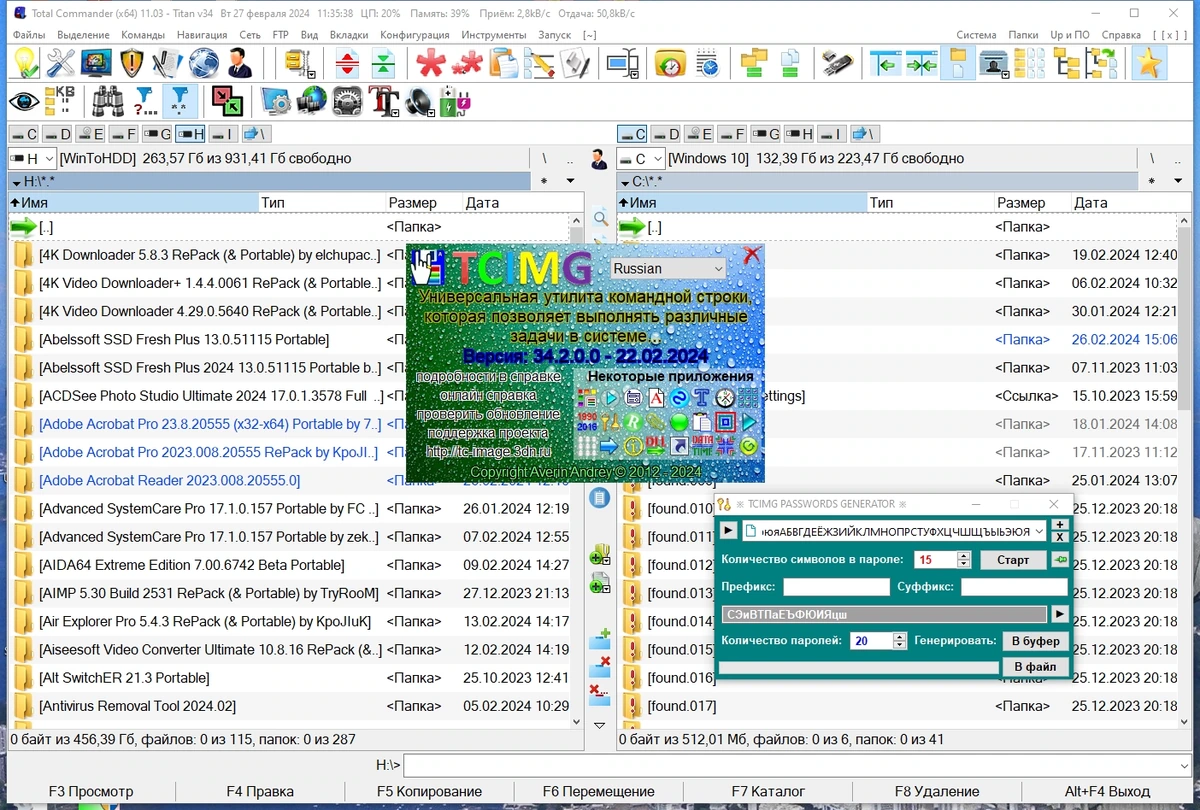
Task: Toggle the funnel filter with asterisks icon
Action: click(179, 101)
